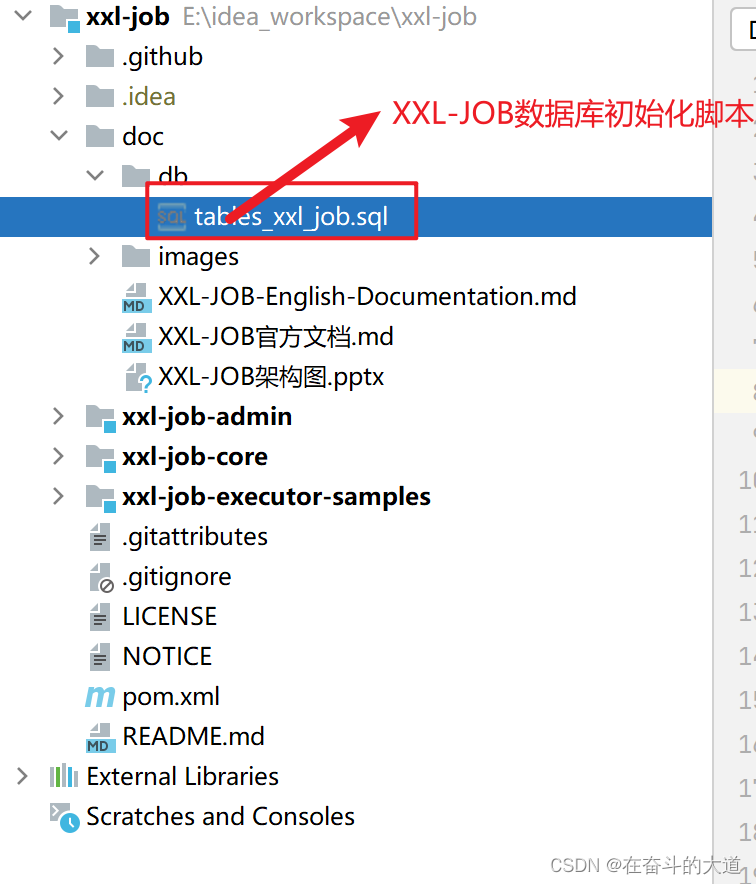Collapse the xxl-job root project node
The width and height of the screenshot is (756, 884).
click(x=23, y=16)
